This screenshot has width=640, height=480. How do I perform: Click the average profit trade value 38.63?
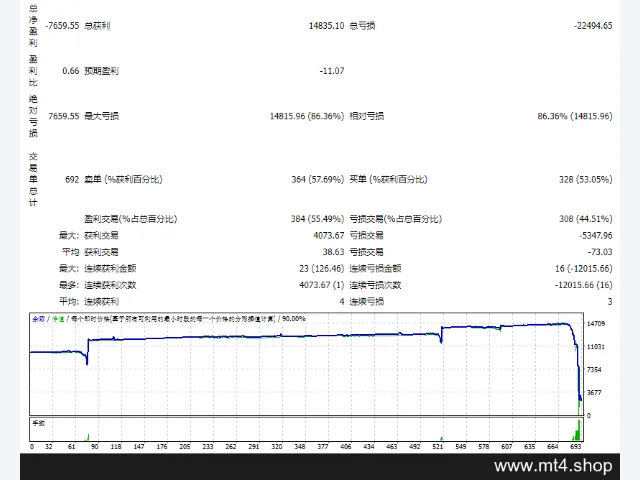[x=333, y=252]
